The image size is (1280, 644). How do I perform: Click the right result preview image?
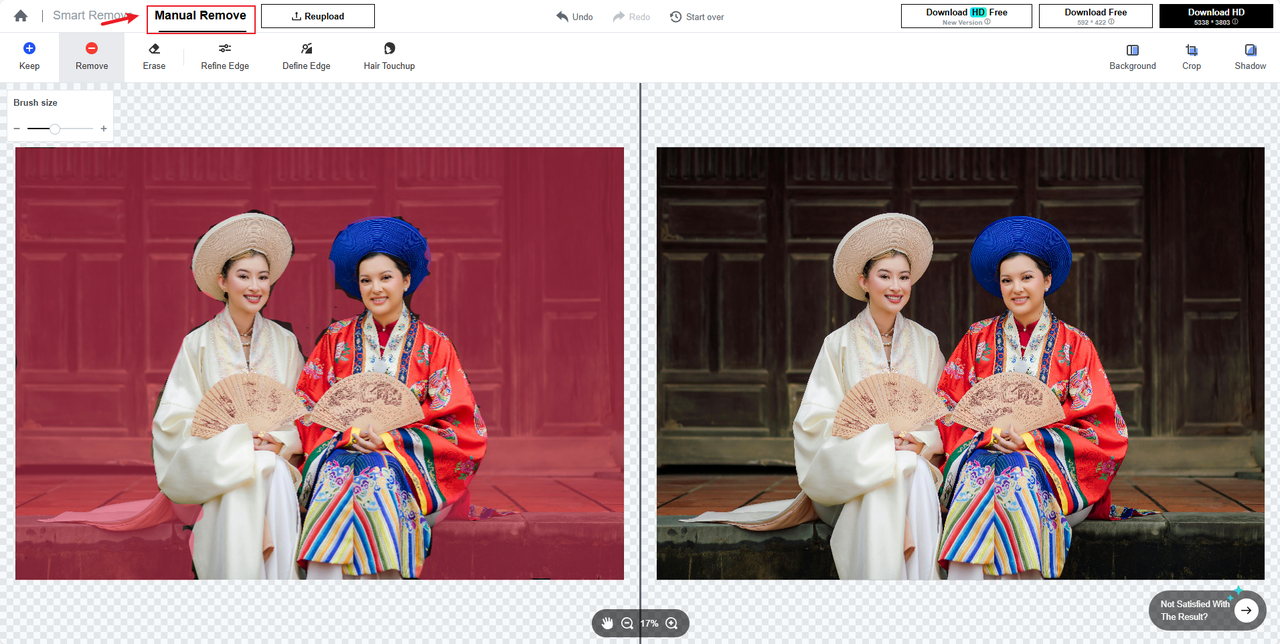tap(960, 364)
